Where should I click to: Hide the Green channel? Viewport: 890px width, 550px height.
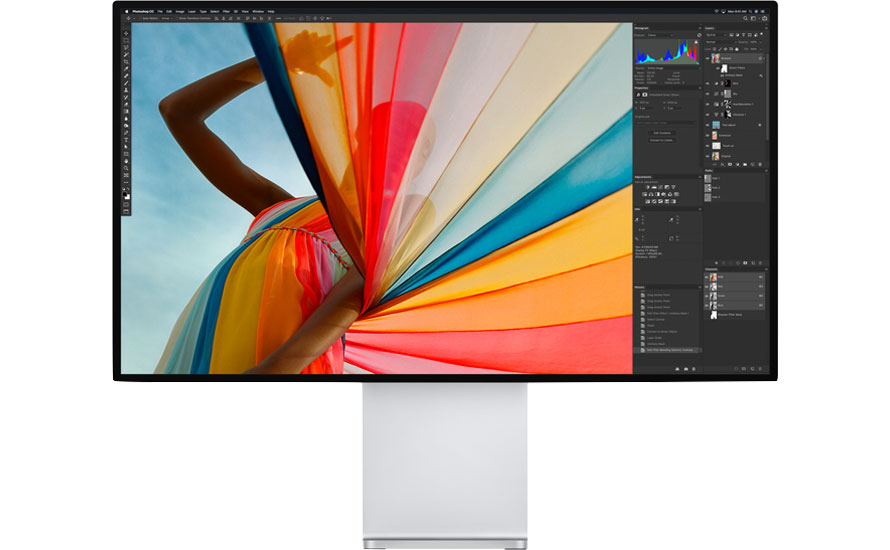(x=707, y=296)
